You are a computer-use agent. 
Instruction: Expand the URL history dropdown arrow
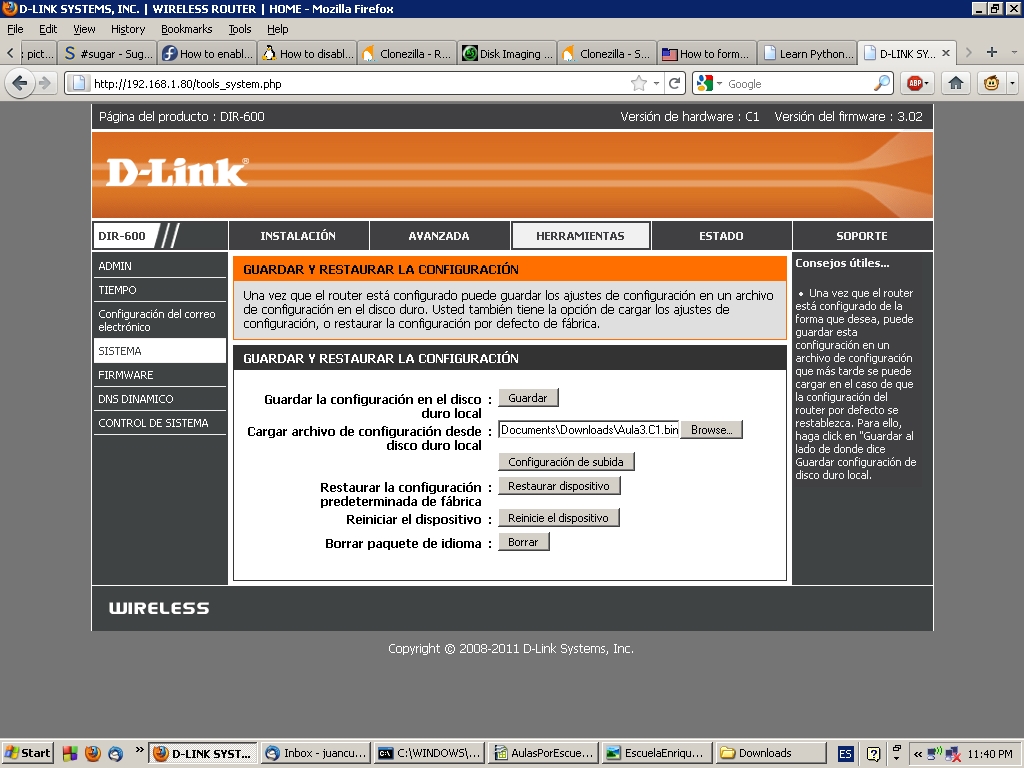tap(657, 84)
